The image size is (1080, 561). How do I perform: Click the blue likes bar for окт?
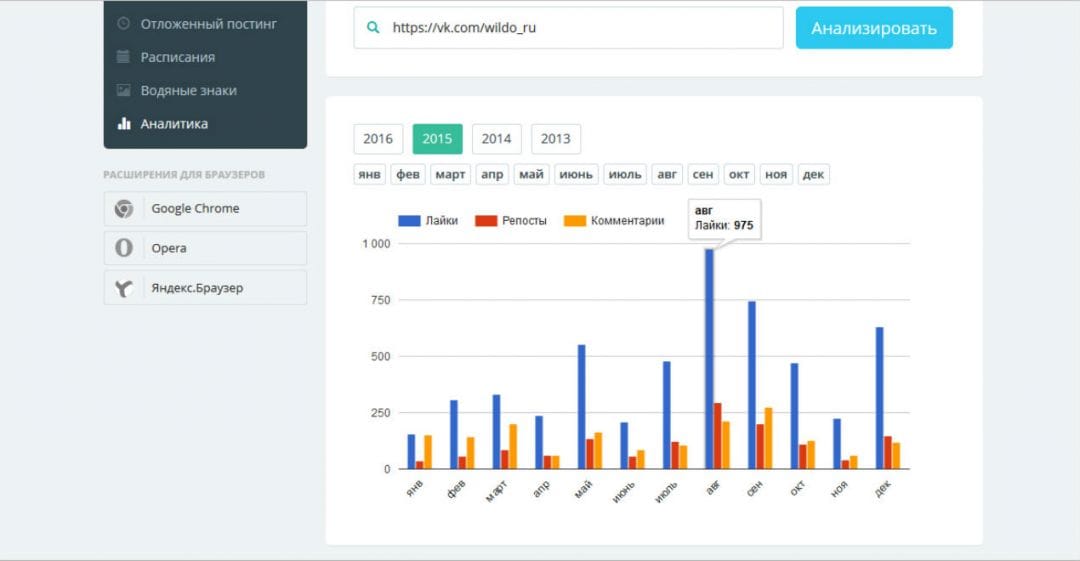coord(795,416)
